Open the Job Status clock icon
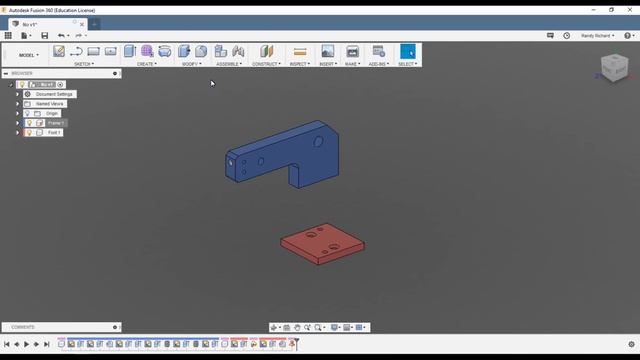This screenshot has height=360, width=640. (x=567, y=36)
